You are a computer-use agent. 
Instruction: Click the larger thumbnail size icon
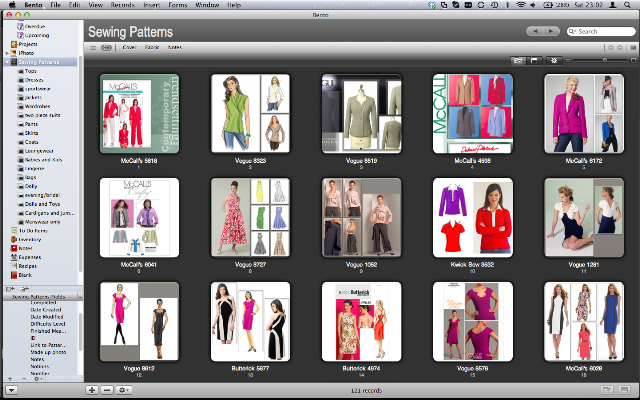click(x=633, y=60)
